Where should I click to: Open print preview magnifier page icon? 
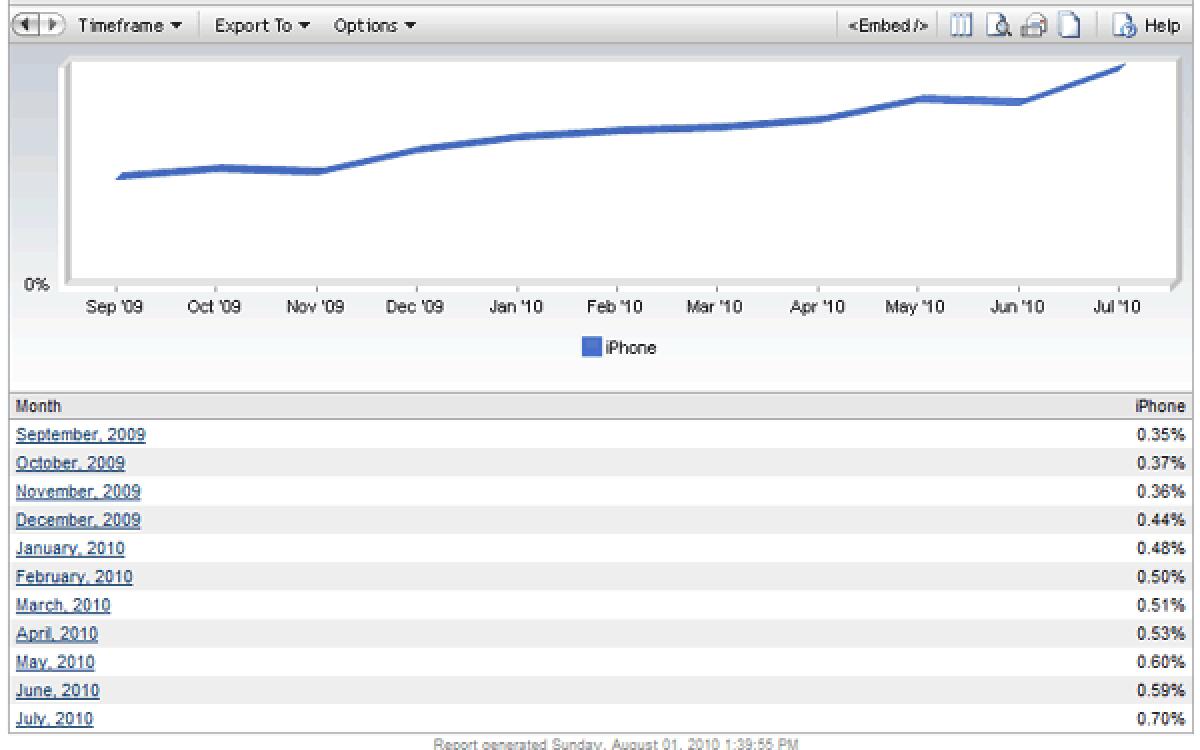click(x=997, y=26)
